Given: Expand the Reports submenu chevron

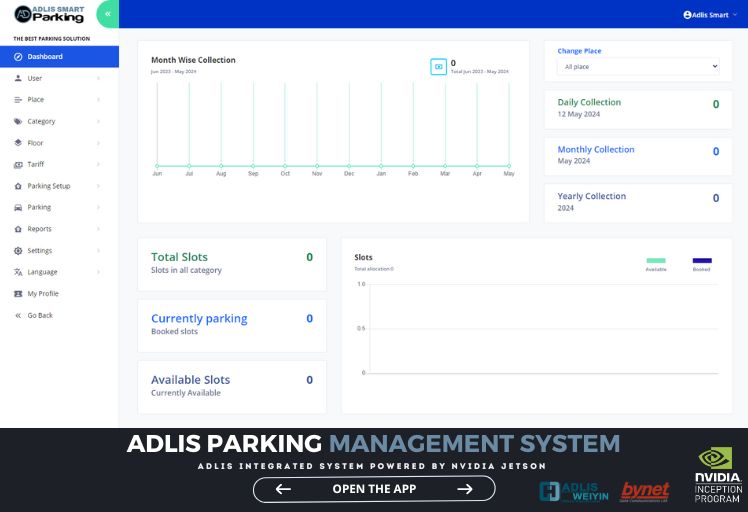Looking at the screenshot, I should (x=98, y=229).
